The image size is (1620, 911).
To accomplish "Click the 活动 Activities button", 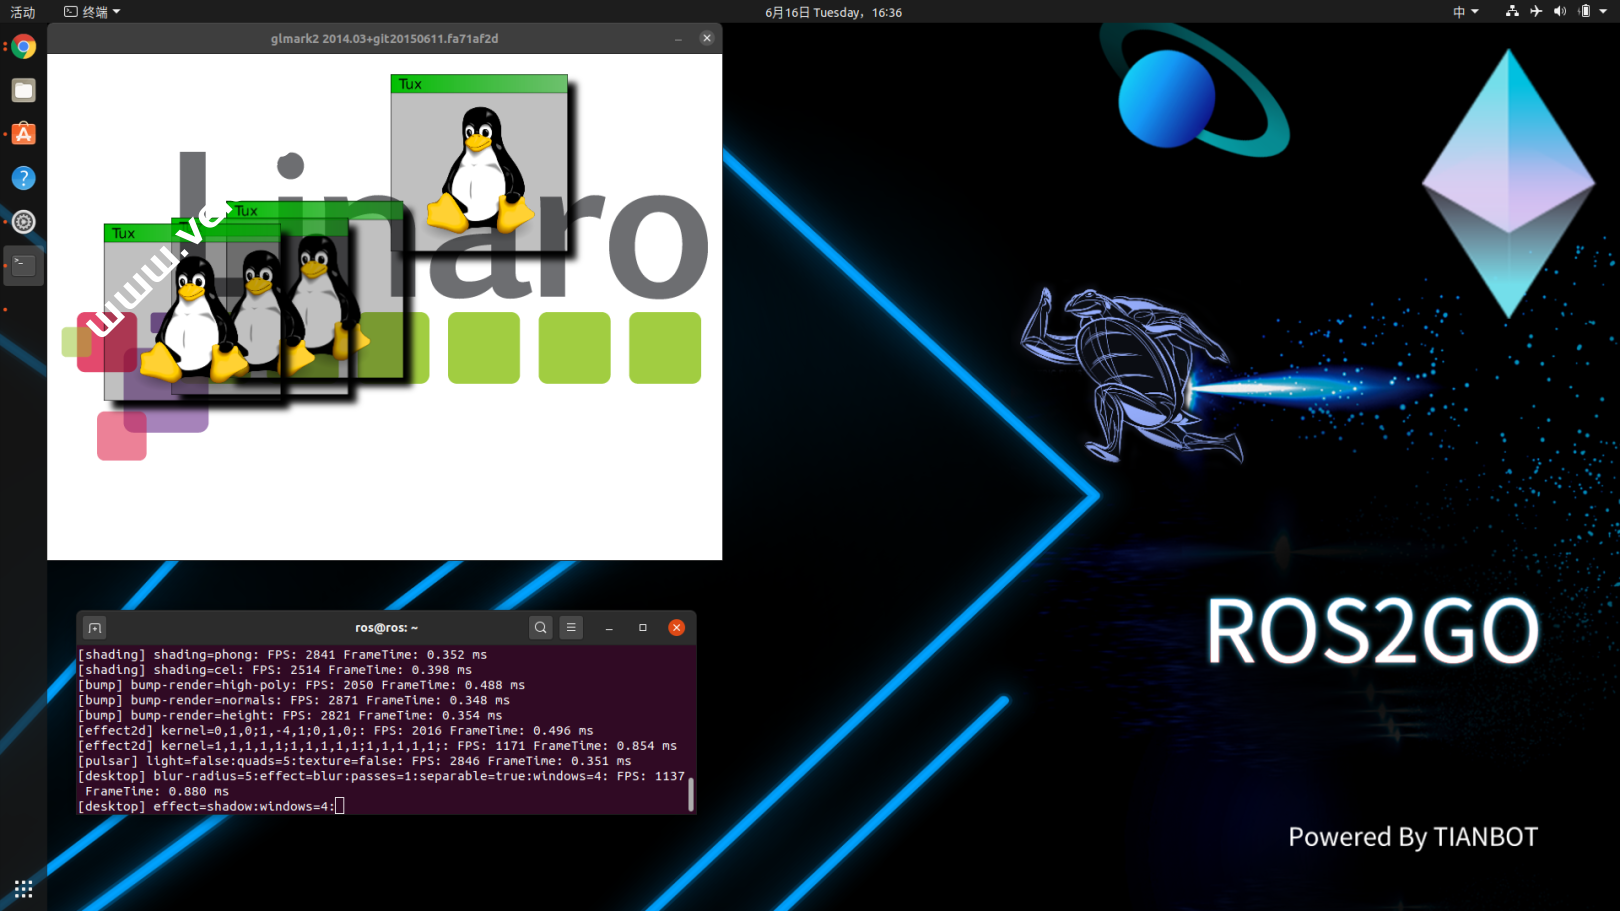I will pos(22,12).
